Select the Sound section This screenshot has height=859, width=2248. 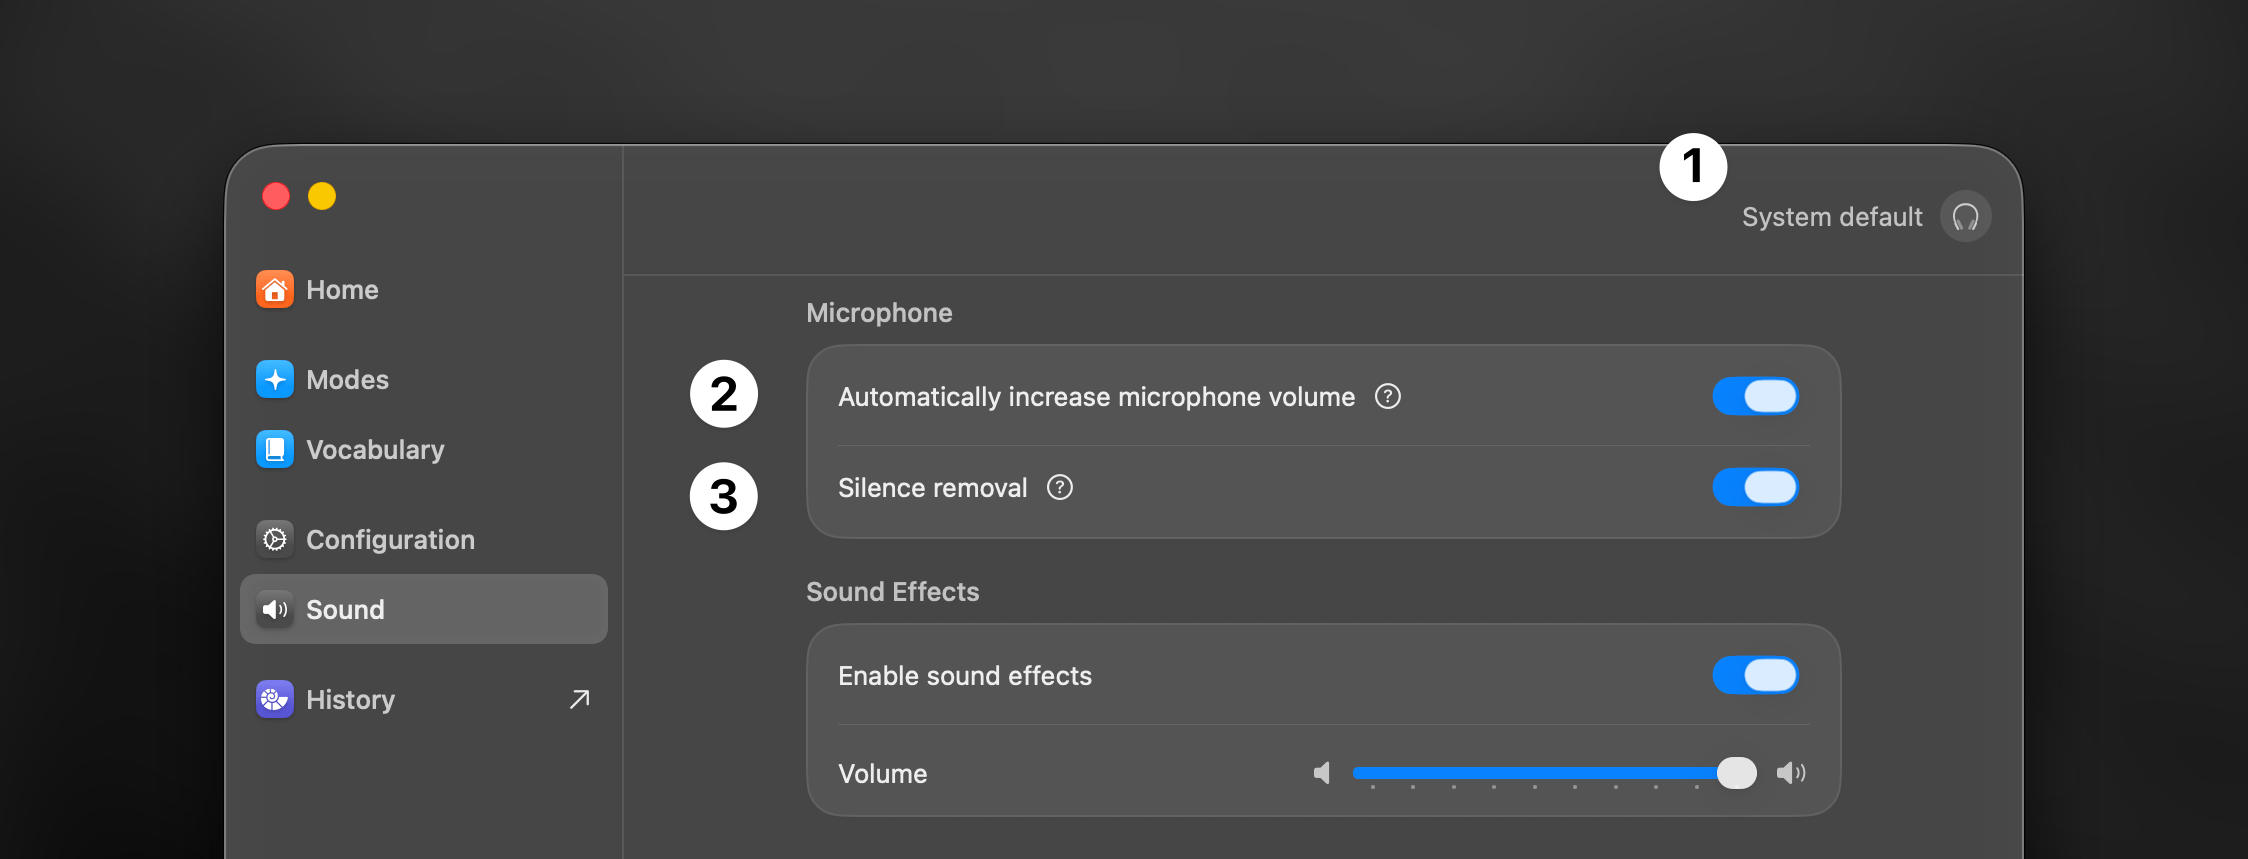pyautogui.click(x=424, y=610)
